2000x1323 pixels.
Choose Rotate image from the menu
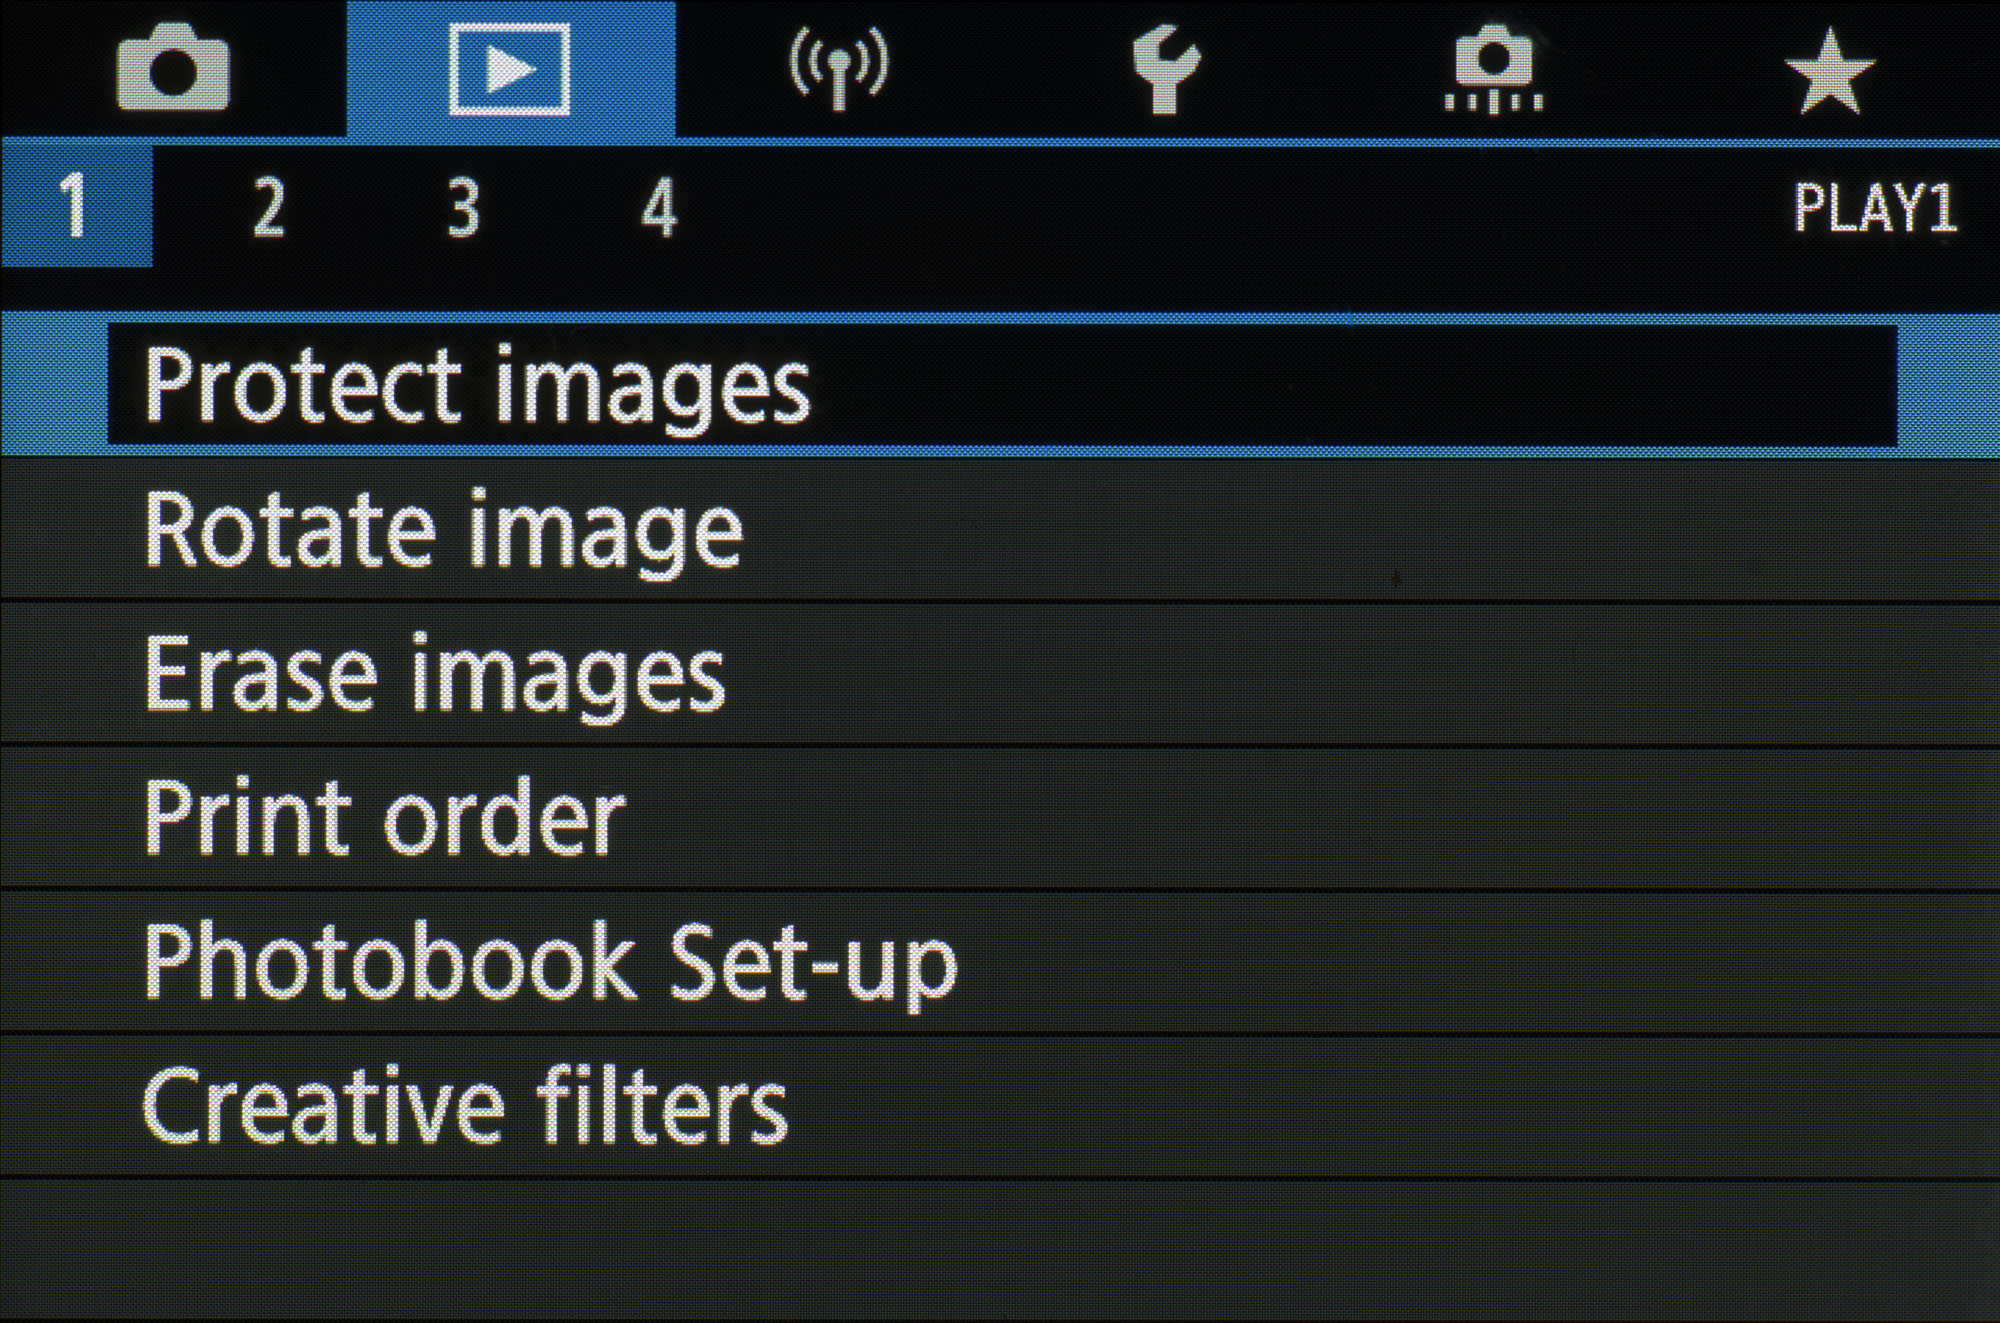tap(444, 530)
